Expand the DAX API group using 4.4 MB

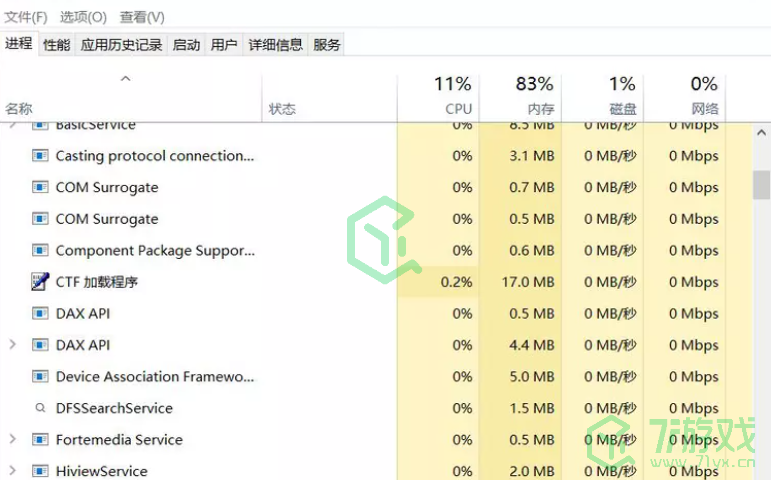[x=12, y=345]
